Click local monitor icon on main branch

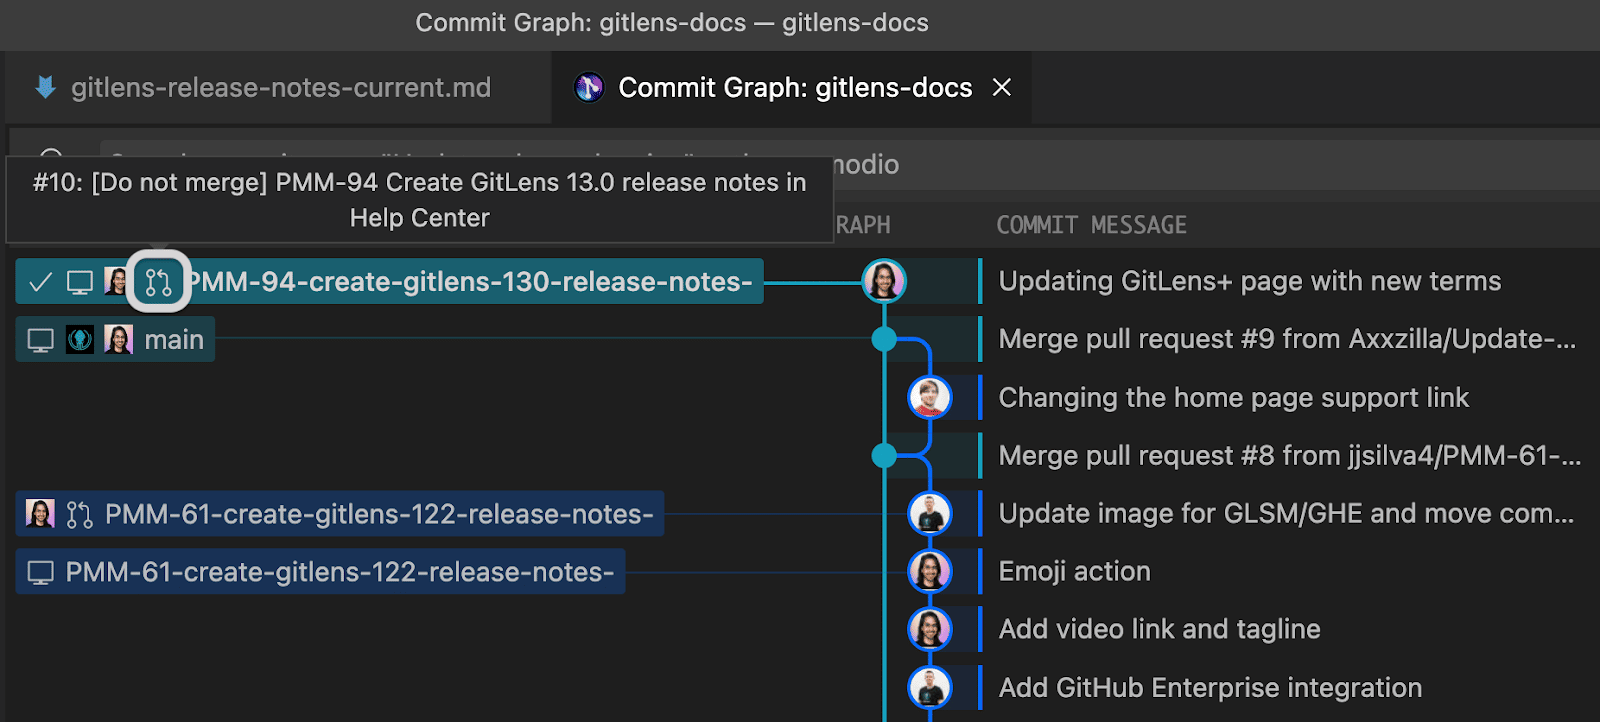point(41,340)
